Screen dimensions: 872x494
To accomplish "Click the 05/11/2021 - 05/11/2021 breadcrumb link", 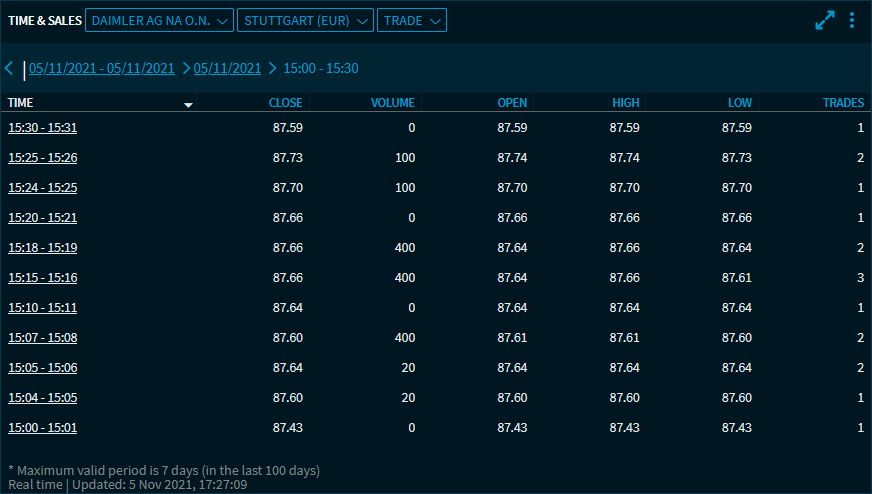I will pos(101,68).
